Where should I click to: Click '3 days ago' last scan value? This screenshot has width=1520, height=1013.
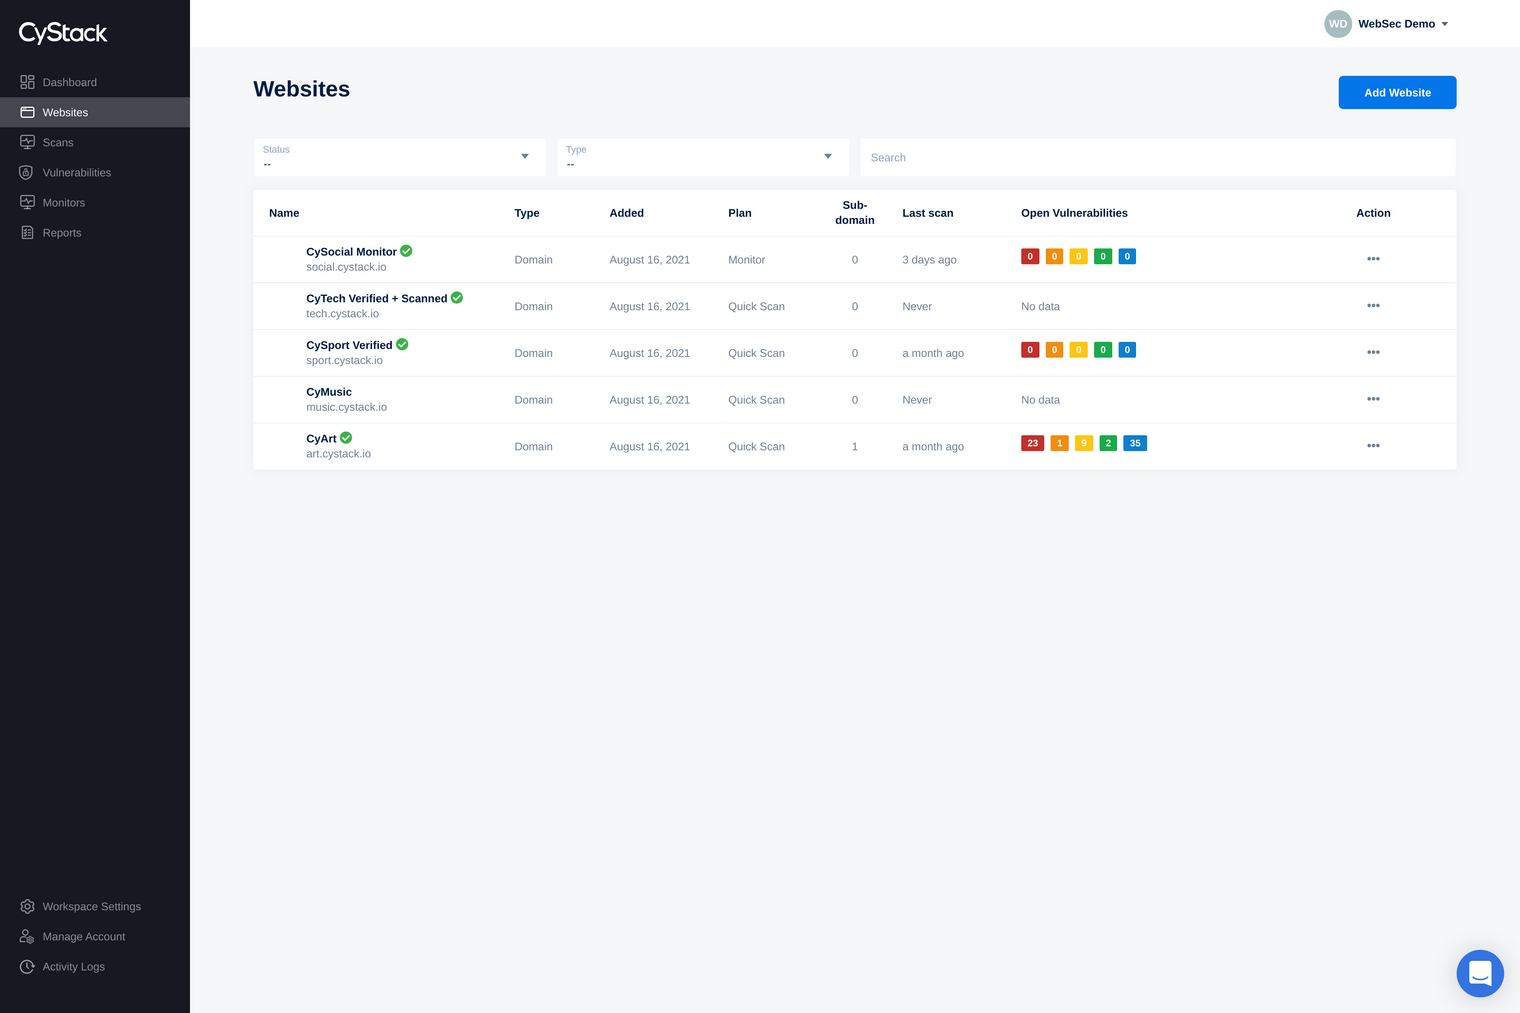pyautogui.click(x=929, y=260)
